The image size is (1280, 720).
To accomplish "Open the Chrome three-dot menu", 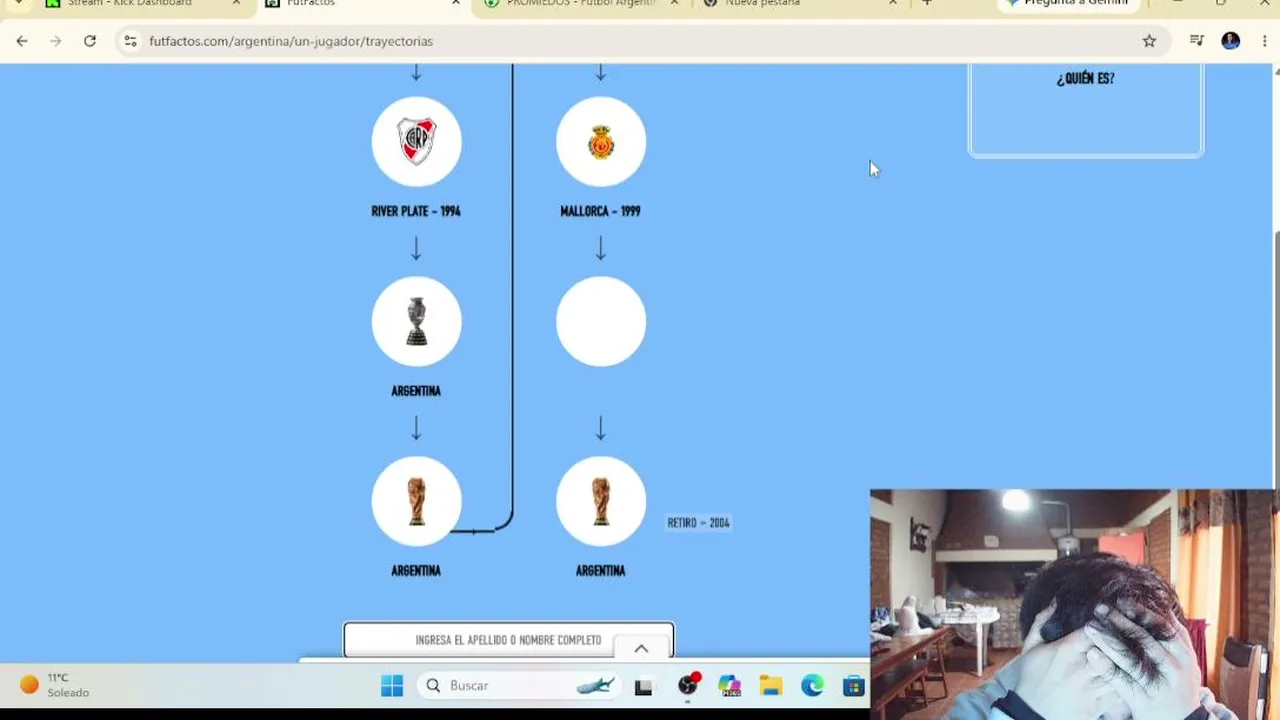I will click(x=1265, y=41).
